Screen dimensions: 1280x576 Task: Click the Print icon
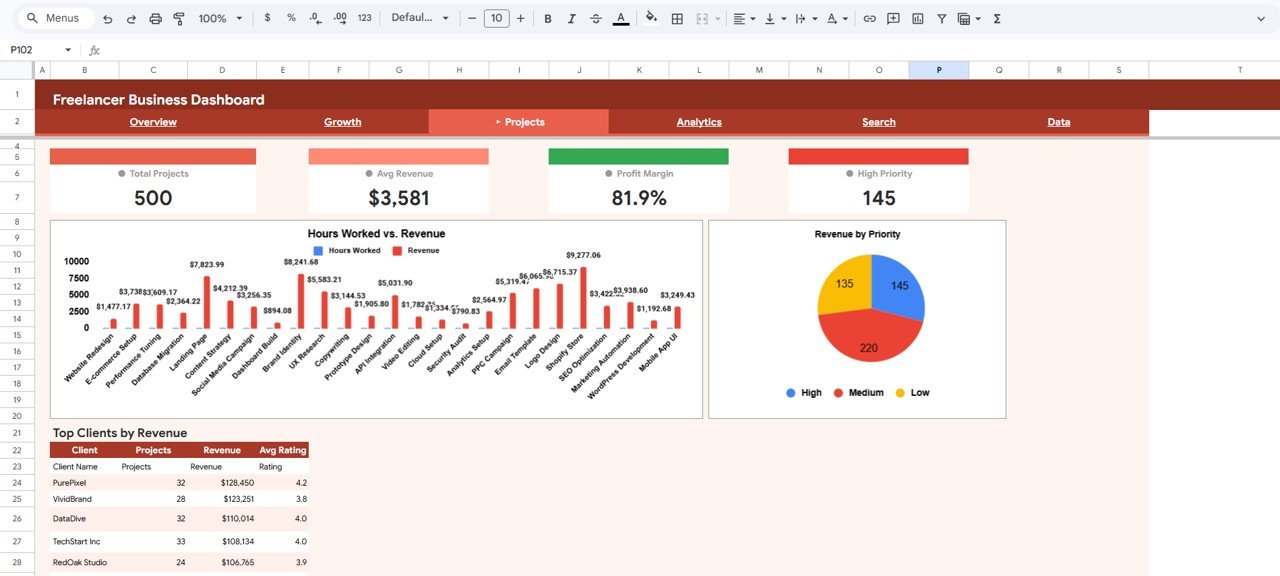[x=156, y=18]
